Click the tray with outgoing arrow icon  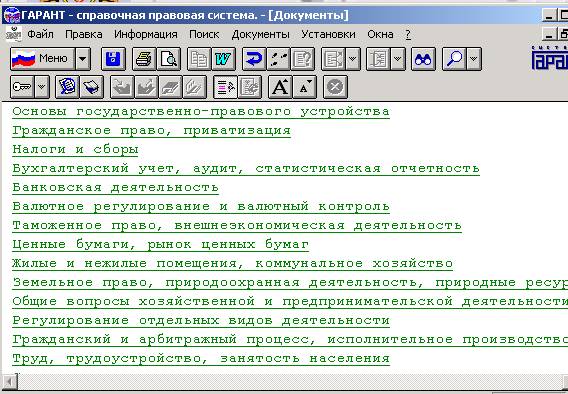146,87
